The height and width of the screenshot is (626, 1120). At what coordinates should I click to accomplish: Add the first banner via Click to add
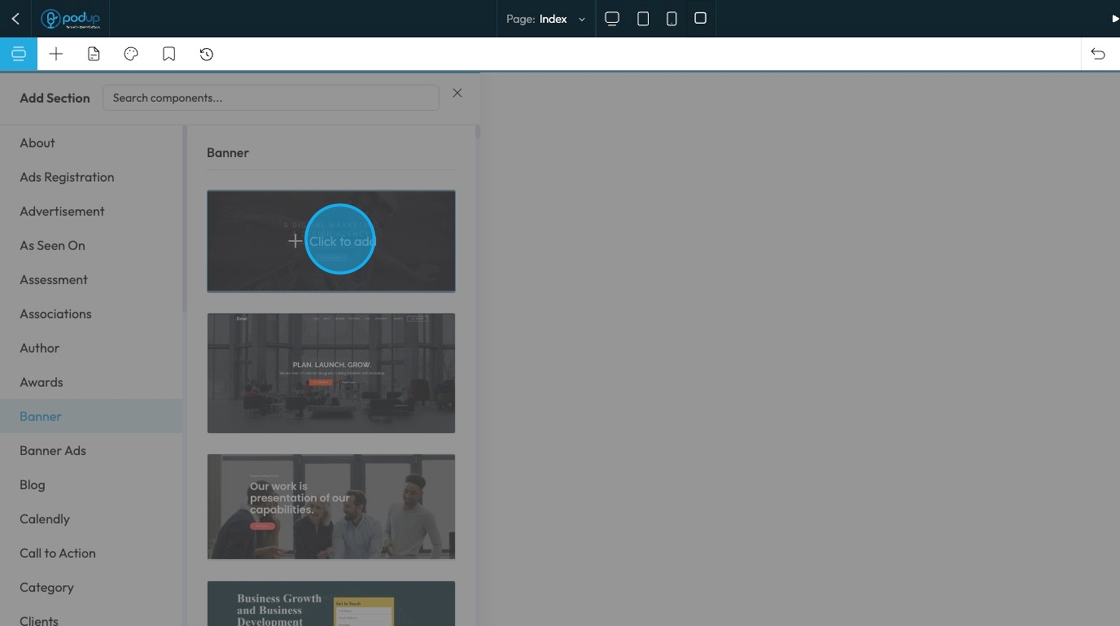point(331,241)
